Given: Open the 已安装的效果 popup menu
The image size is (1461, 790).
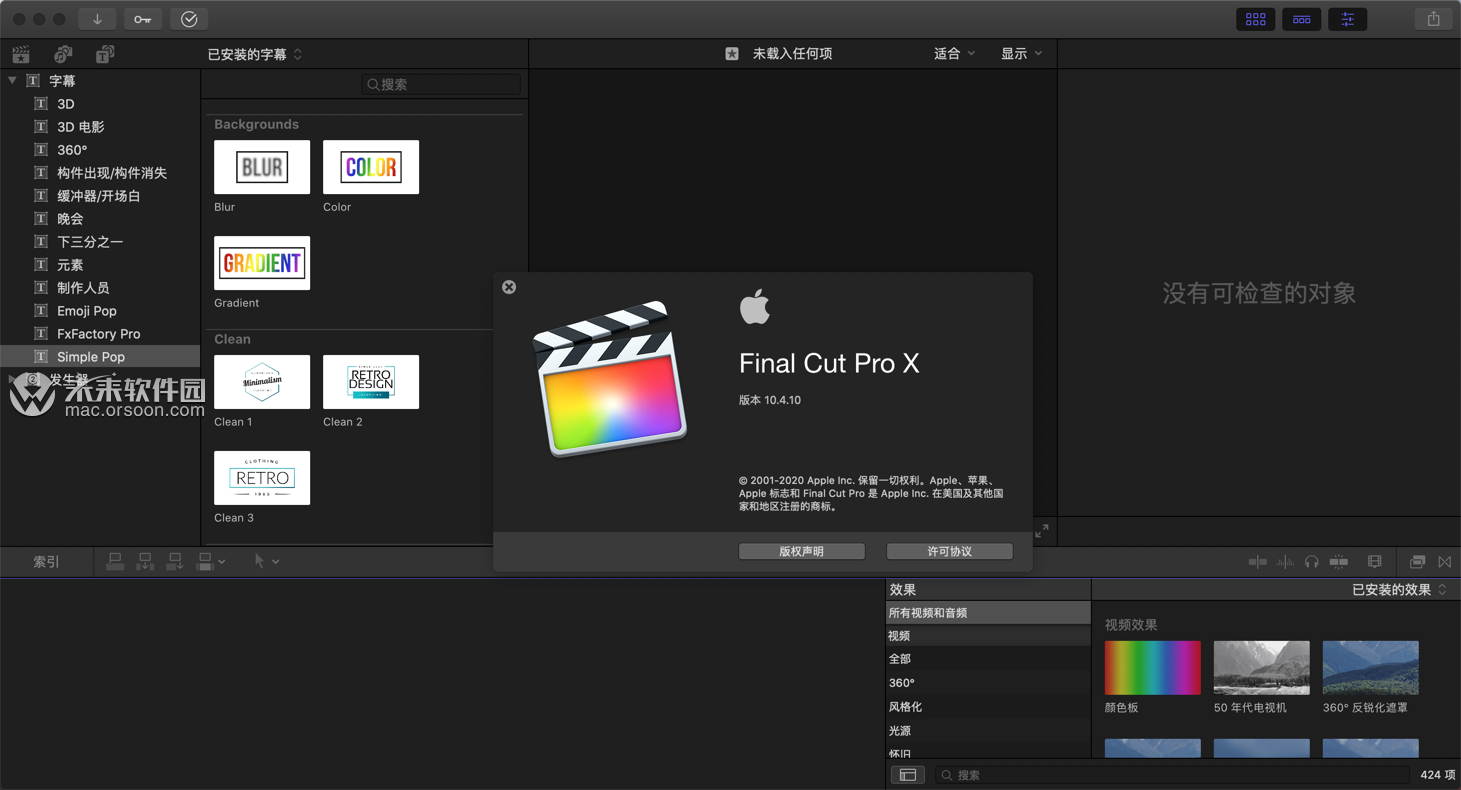Looking at the screenshot, I should [1400, 590].
